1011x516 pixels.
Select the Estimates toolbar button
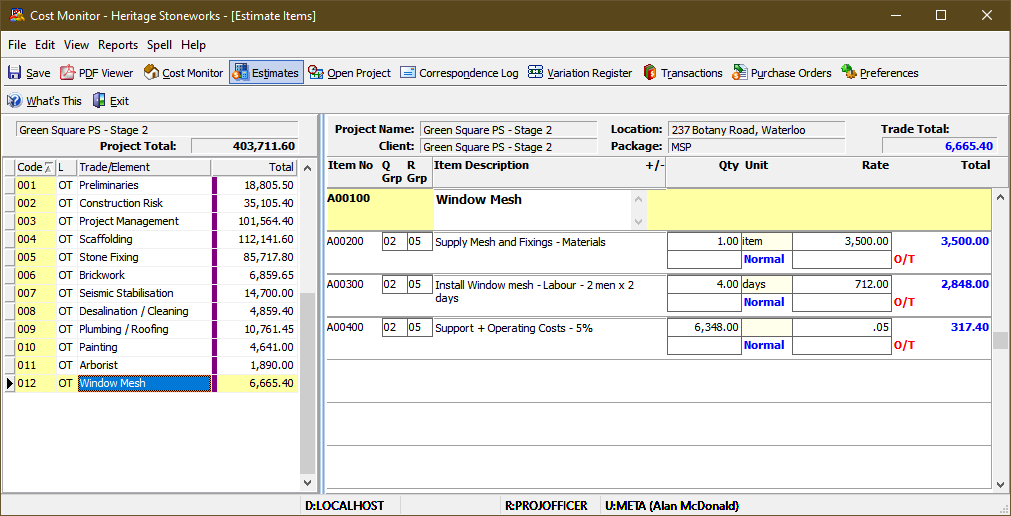pyautogui.click(x=266, y=73)
